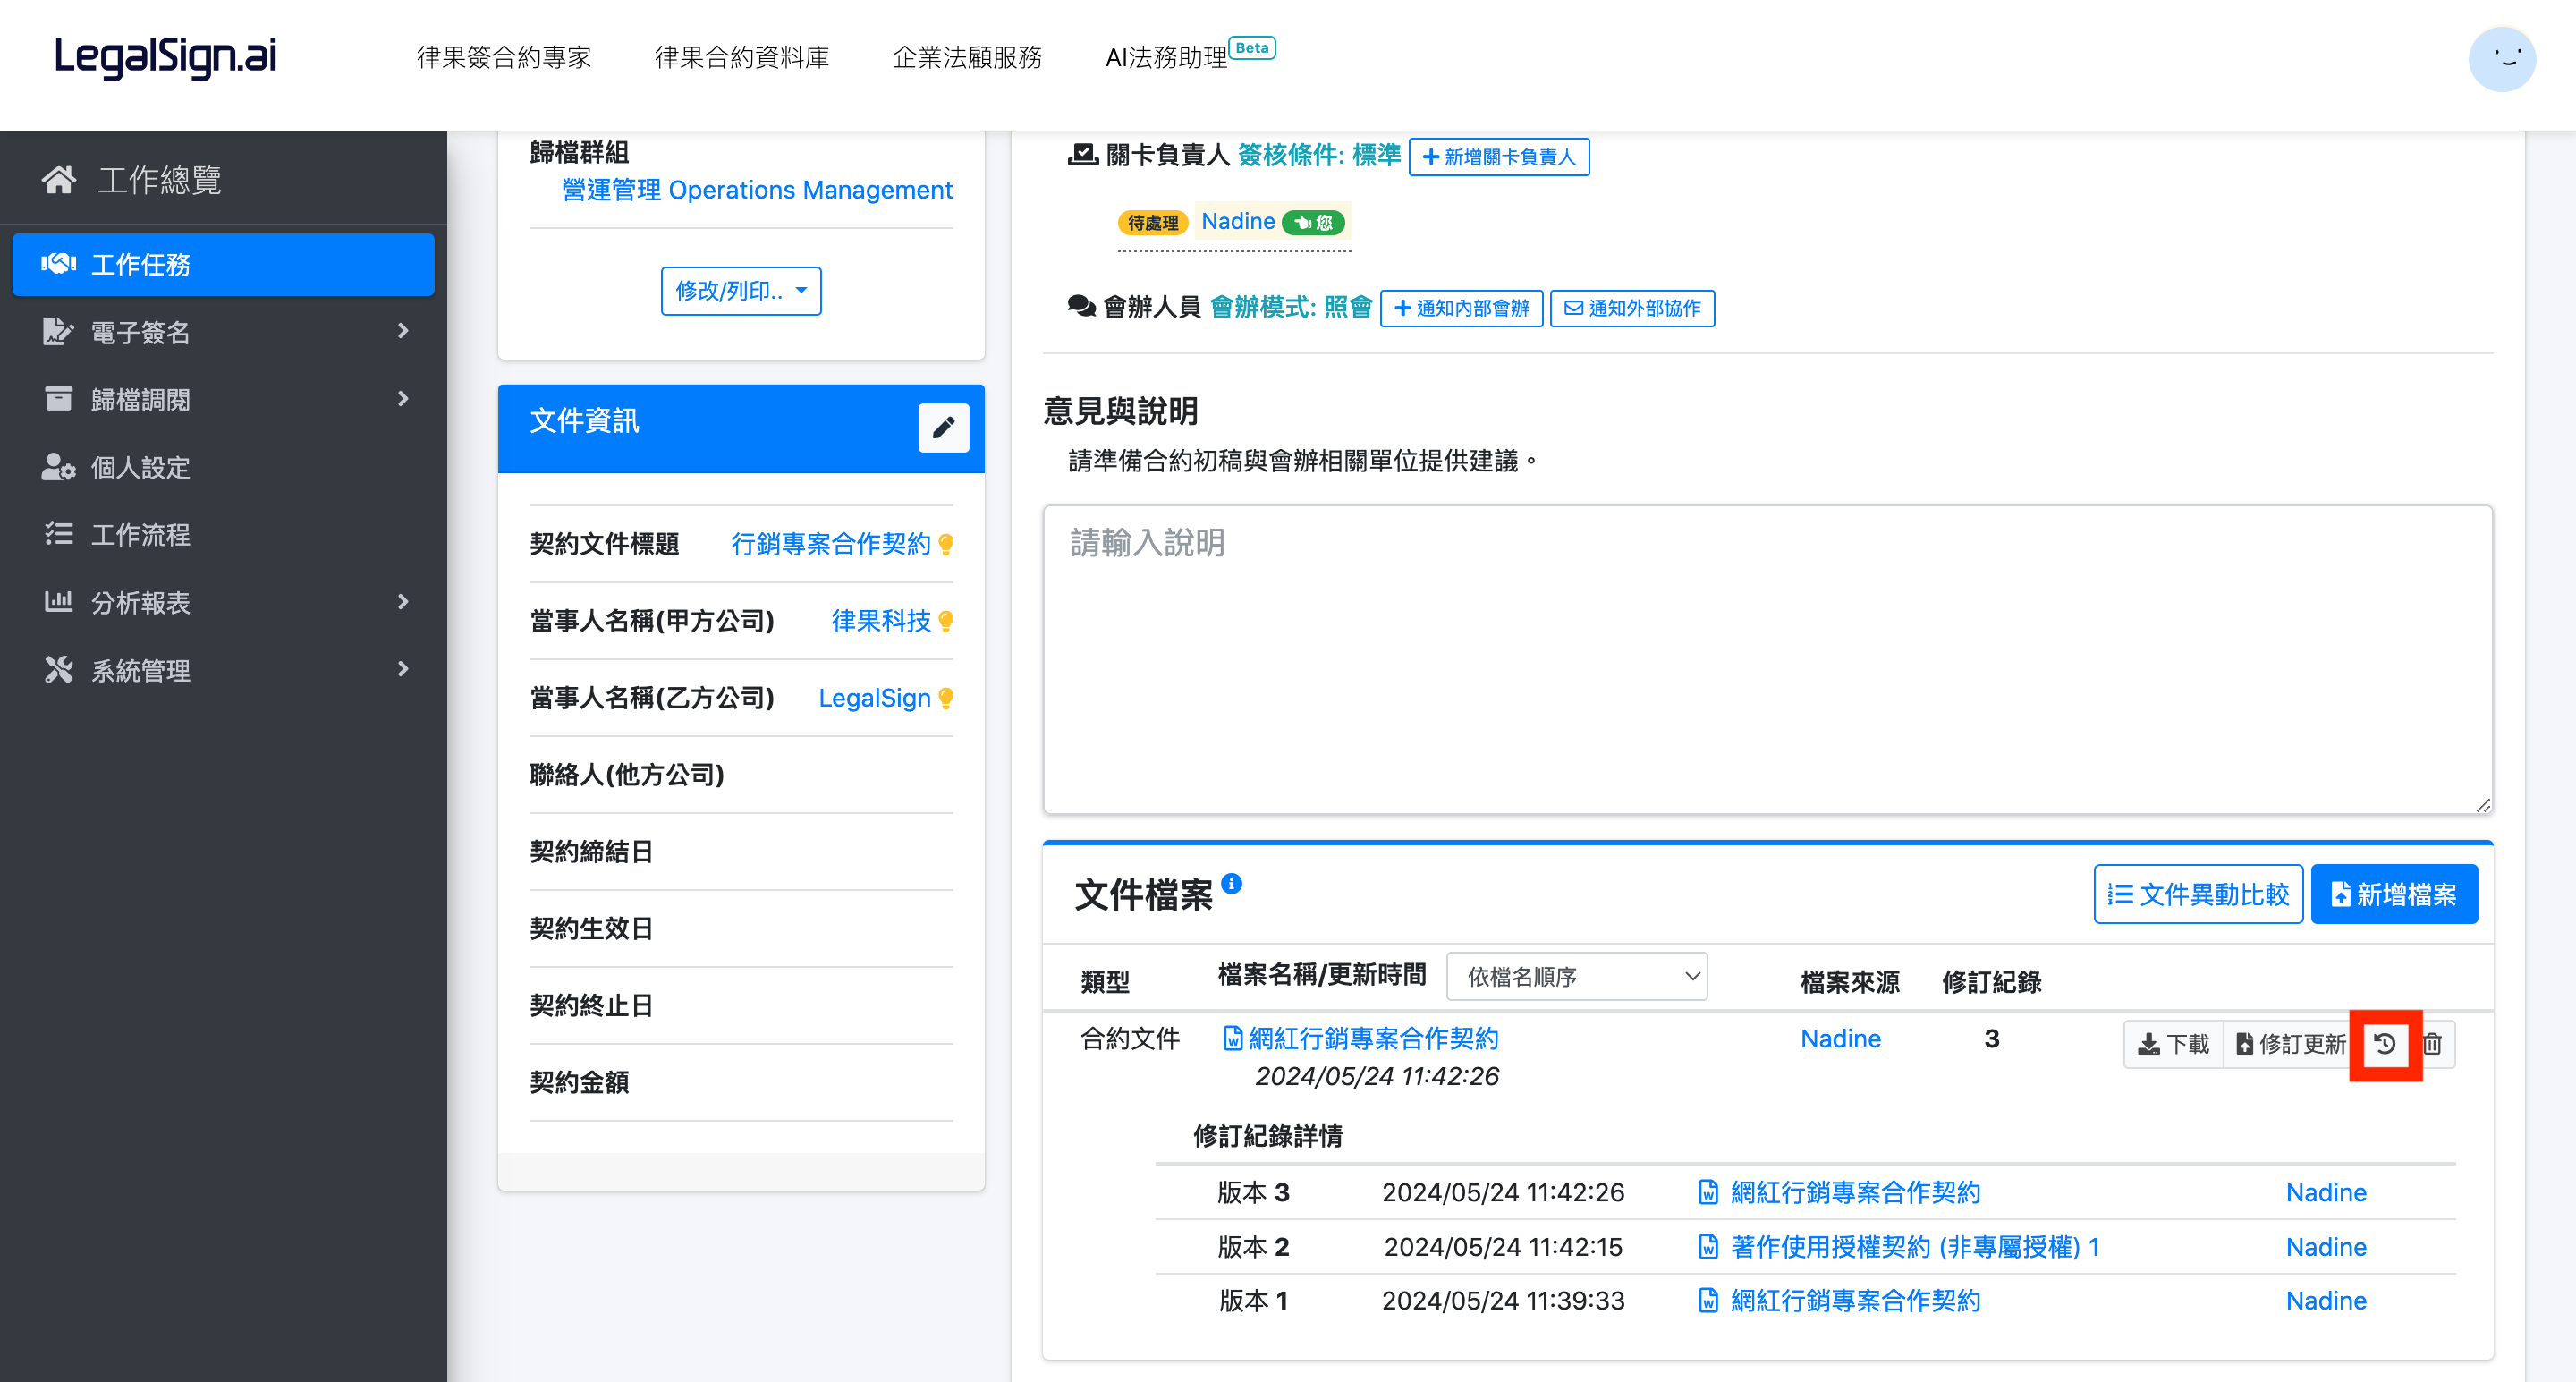Open 網紅行銷專案合作契約 file link in 合約文件 row
This screenshot has width=2576, height=1382.
click(x=1373, y=1038)
